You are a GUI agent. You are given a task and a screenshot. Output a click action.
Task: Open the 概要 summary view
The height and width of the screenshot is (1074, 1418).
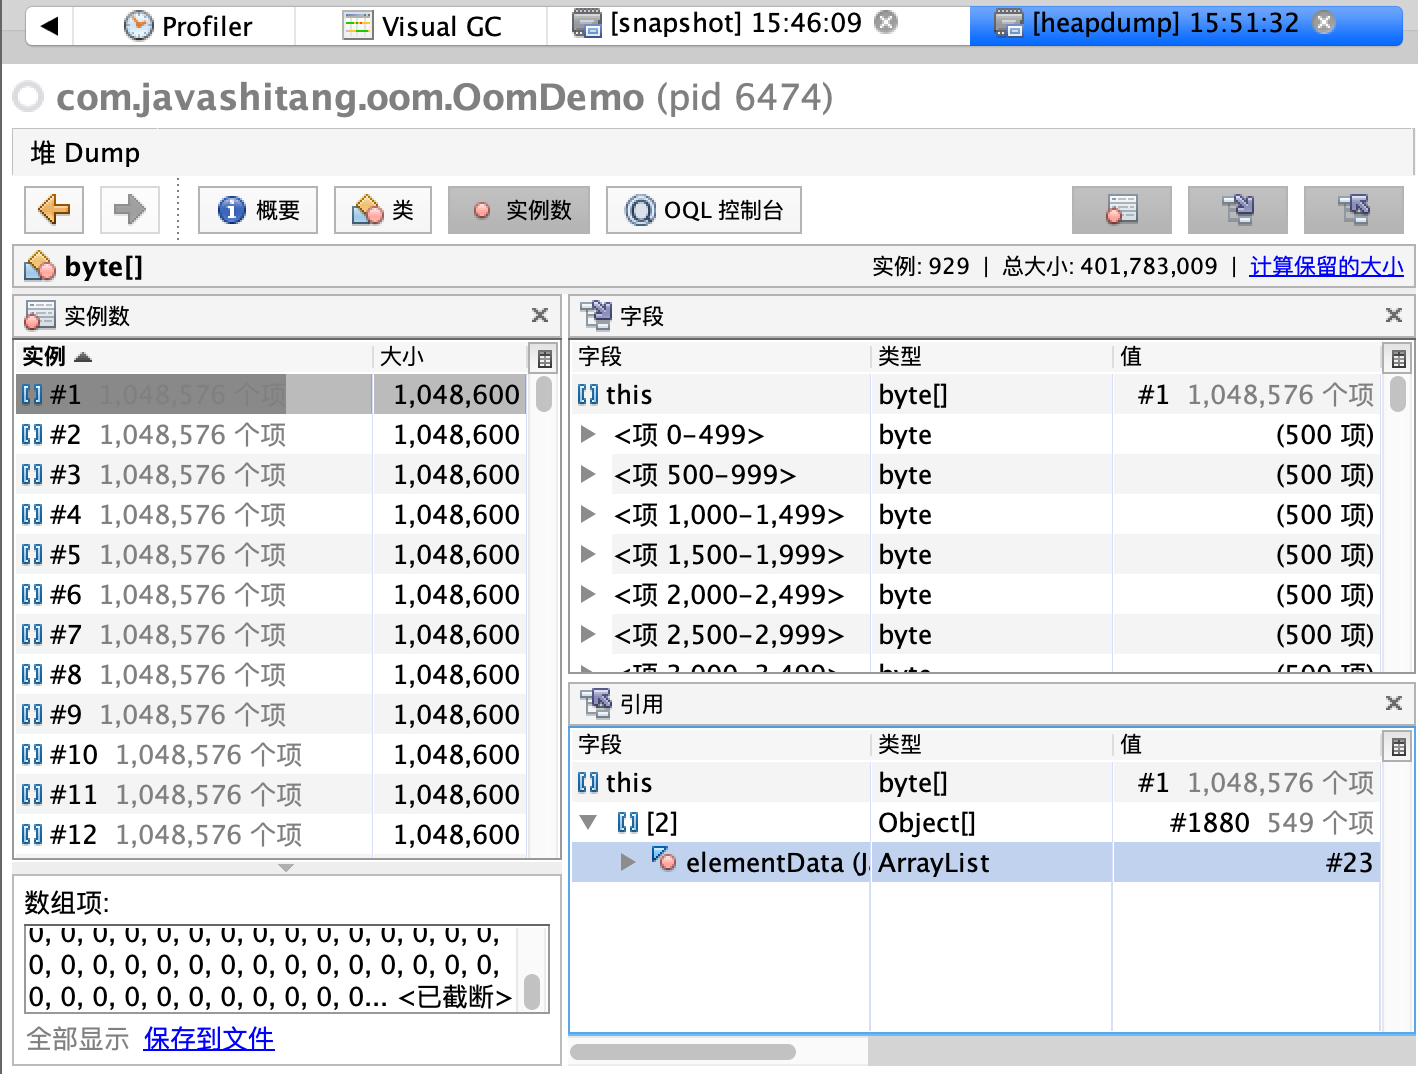click(x=258, y=210)
